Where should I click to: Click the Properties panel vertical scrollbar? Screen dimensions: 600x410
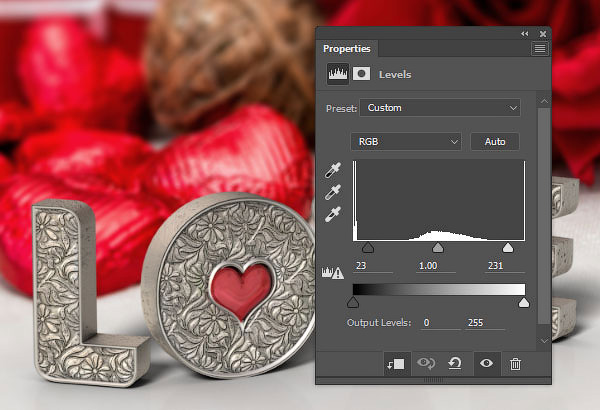[x=544, y=216]
